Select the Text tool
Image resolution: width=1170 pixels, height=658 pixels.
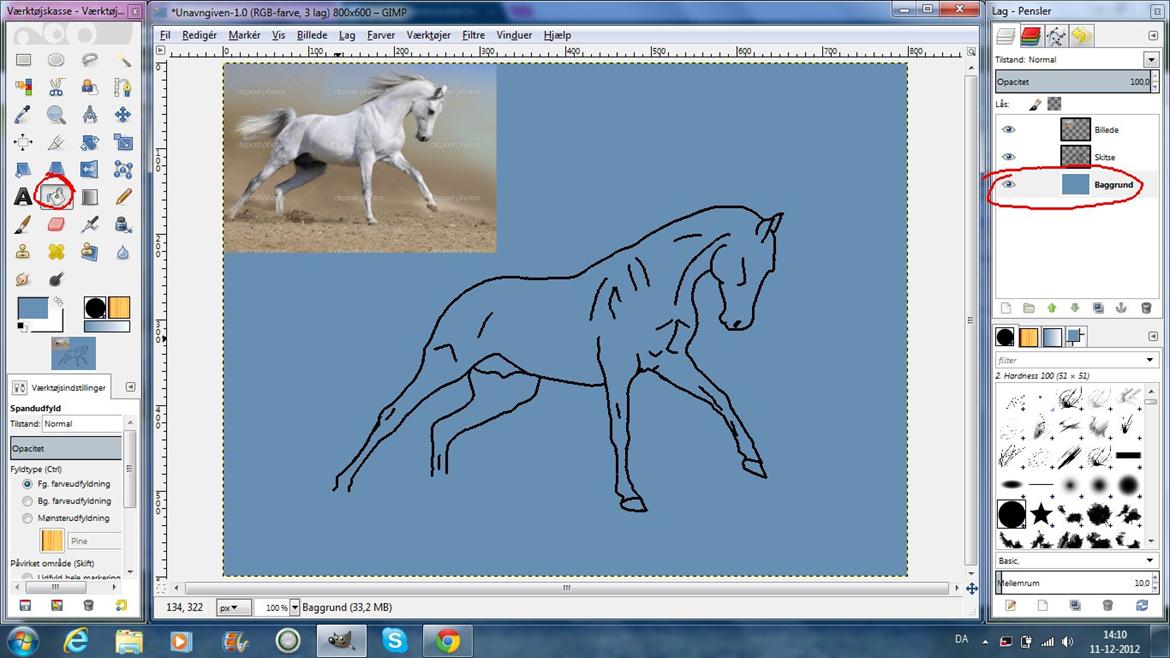tap(23, 197)
